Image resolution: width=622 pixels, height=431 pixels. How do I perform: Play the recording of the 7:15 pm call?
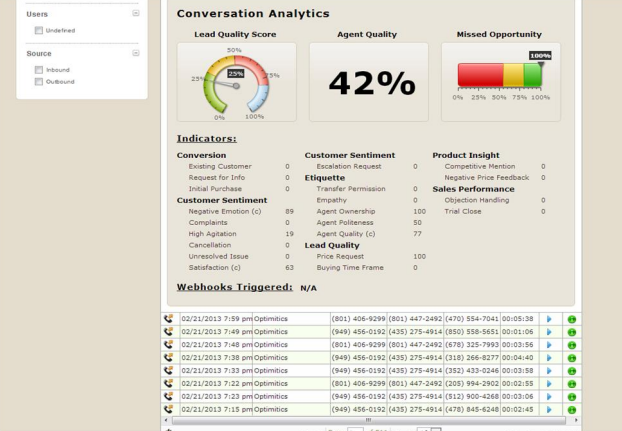point(549,410)
